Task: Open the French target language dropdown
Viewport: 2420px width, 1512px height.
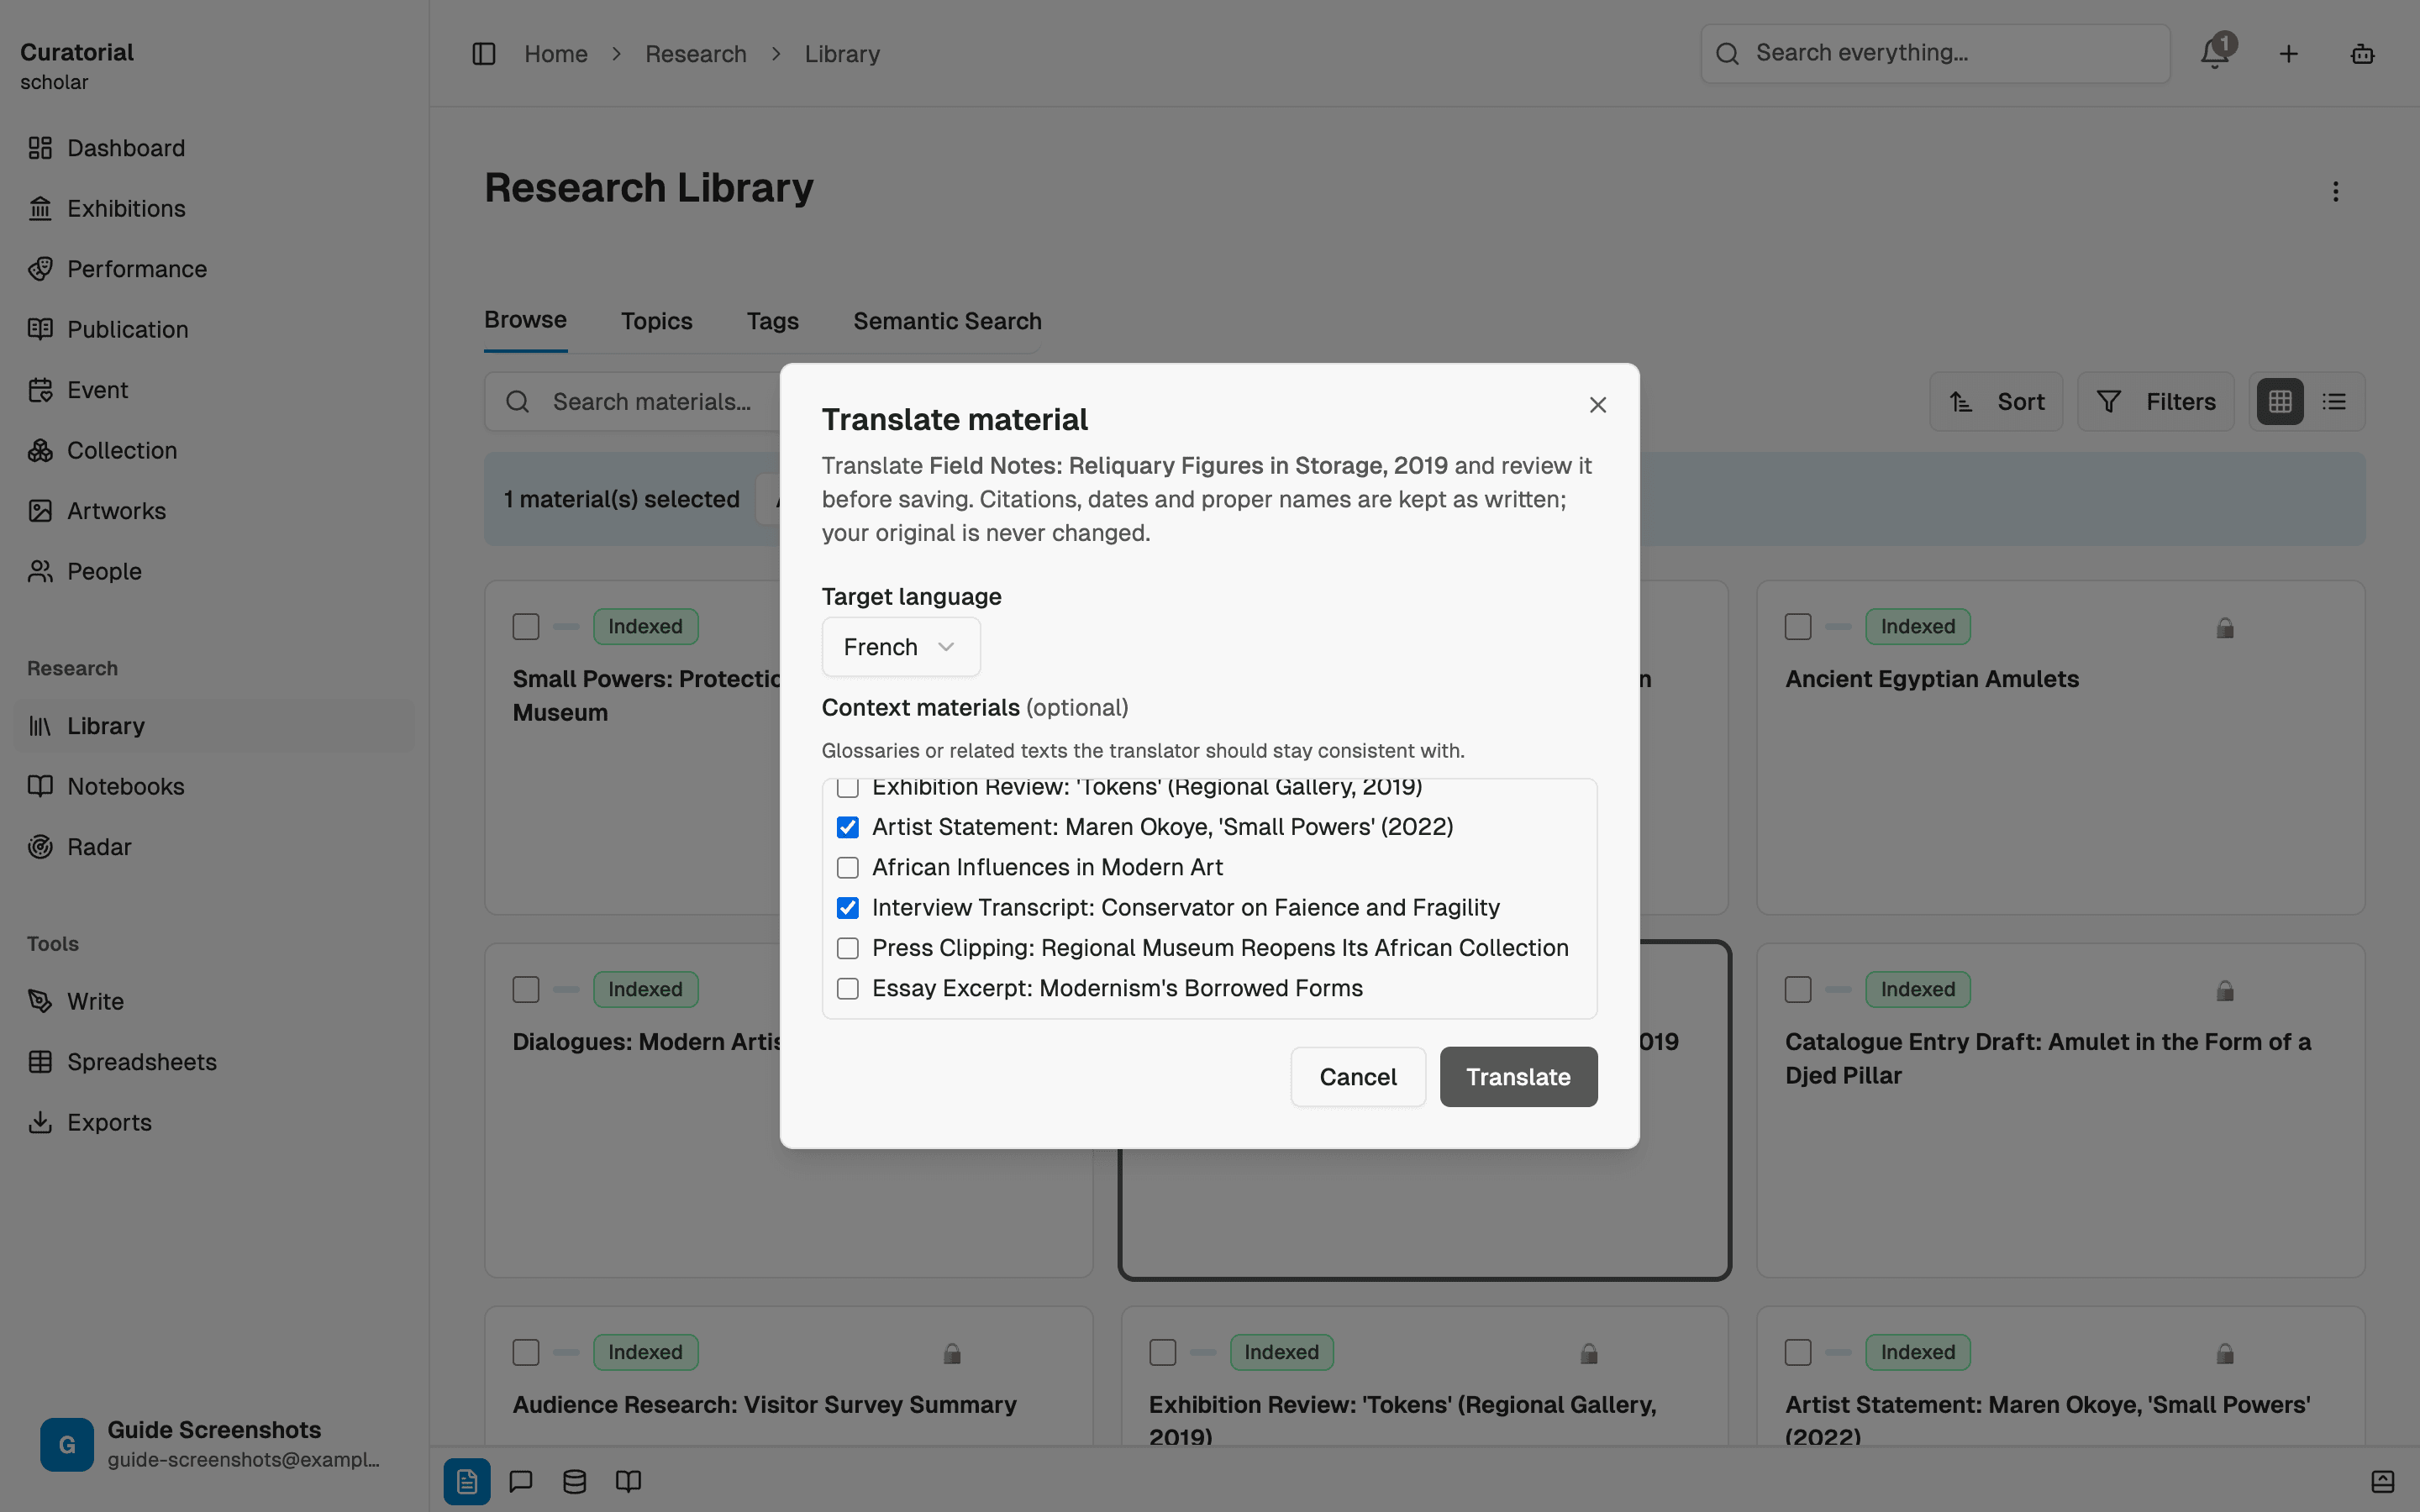Action: 901,647
